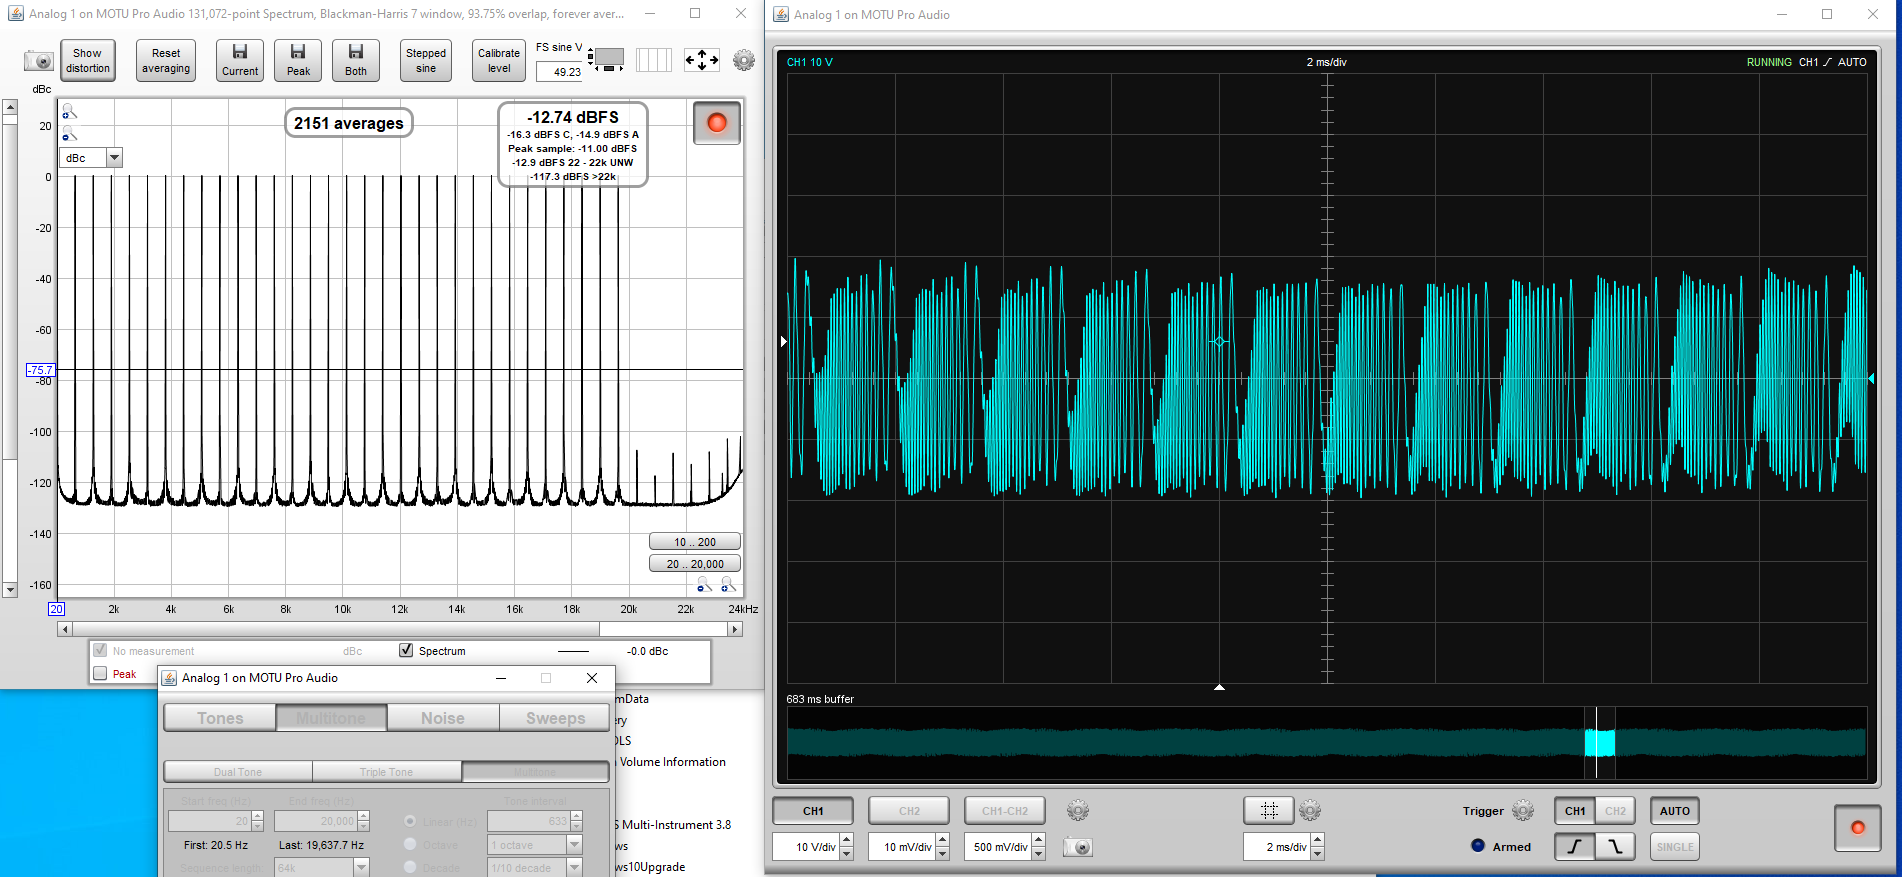
Task: Zoom in vertical axis magnifier at graph top-left
Action: pos(70,112)
